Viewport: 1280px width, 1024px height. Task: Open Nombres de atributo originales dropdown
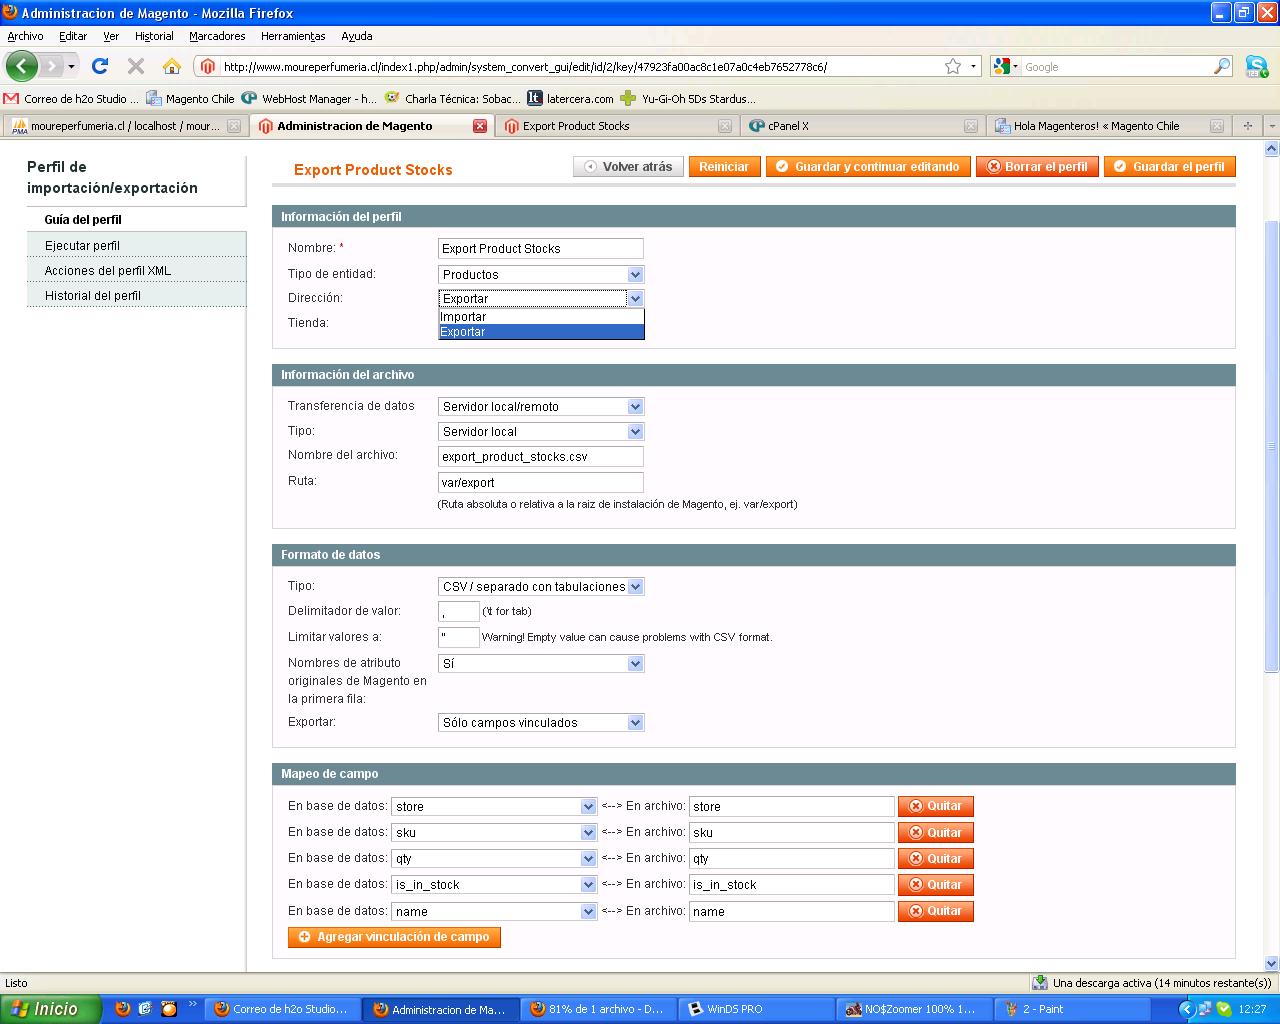pyautogui.click(x=541, y=663)
